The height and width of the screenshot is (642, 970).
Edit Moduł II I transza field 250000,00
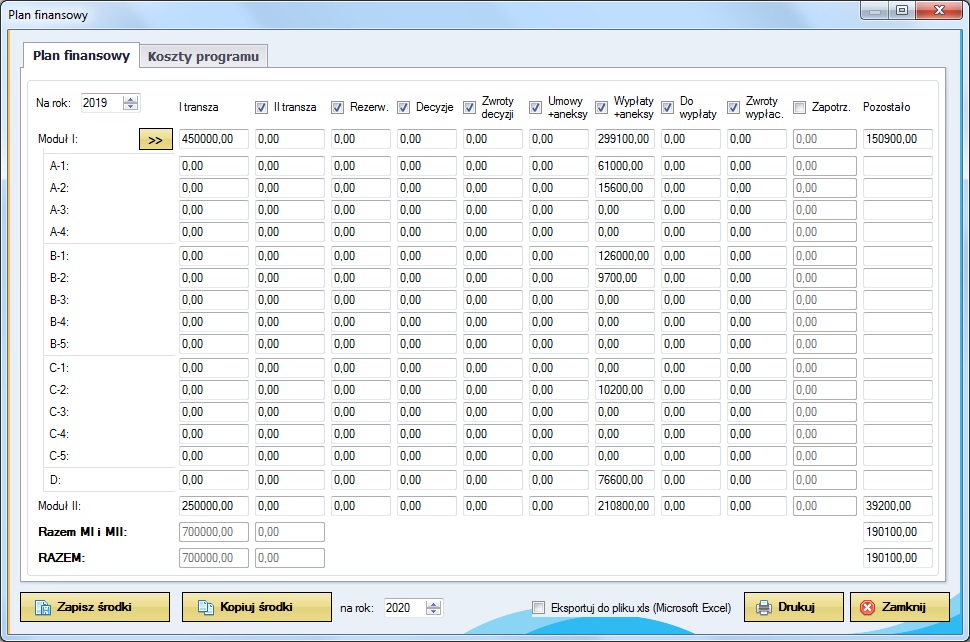point(213,506)
